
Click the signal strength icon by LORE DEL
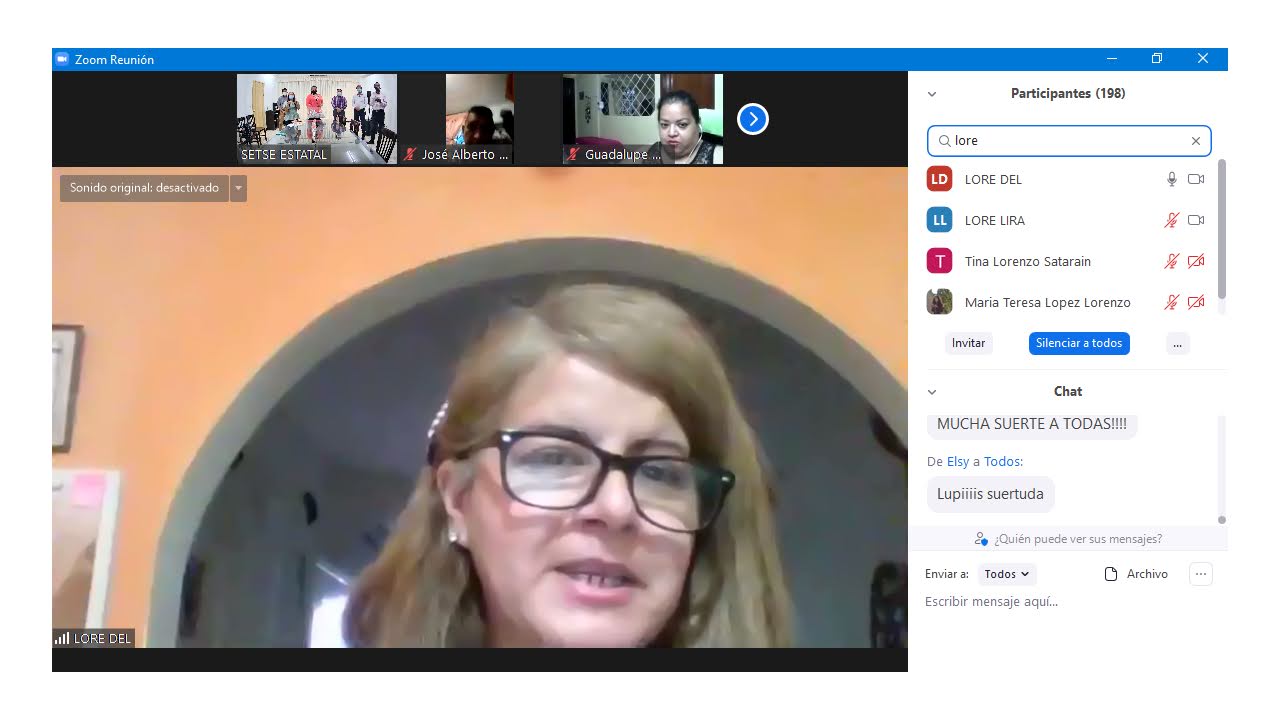(62, 638)
